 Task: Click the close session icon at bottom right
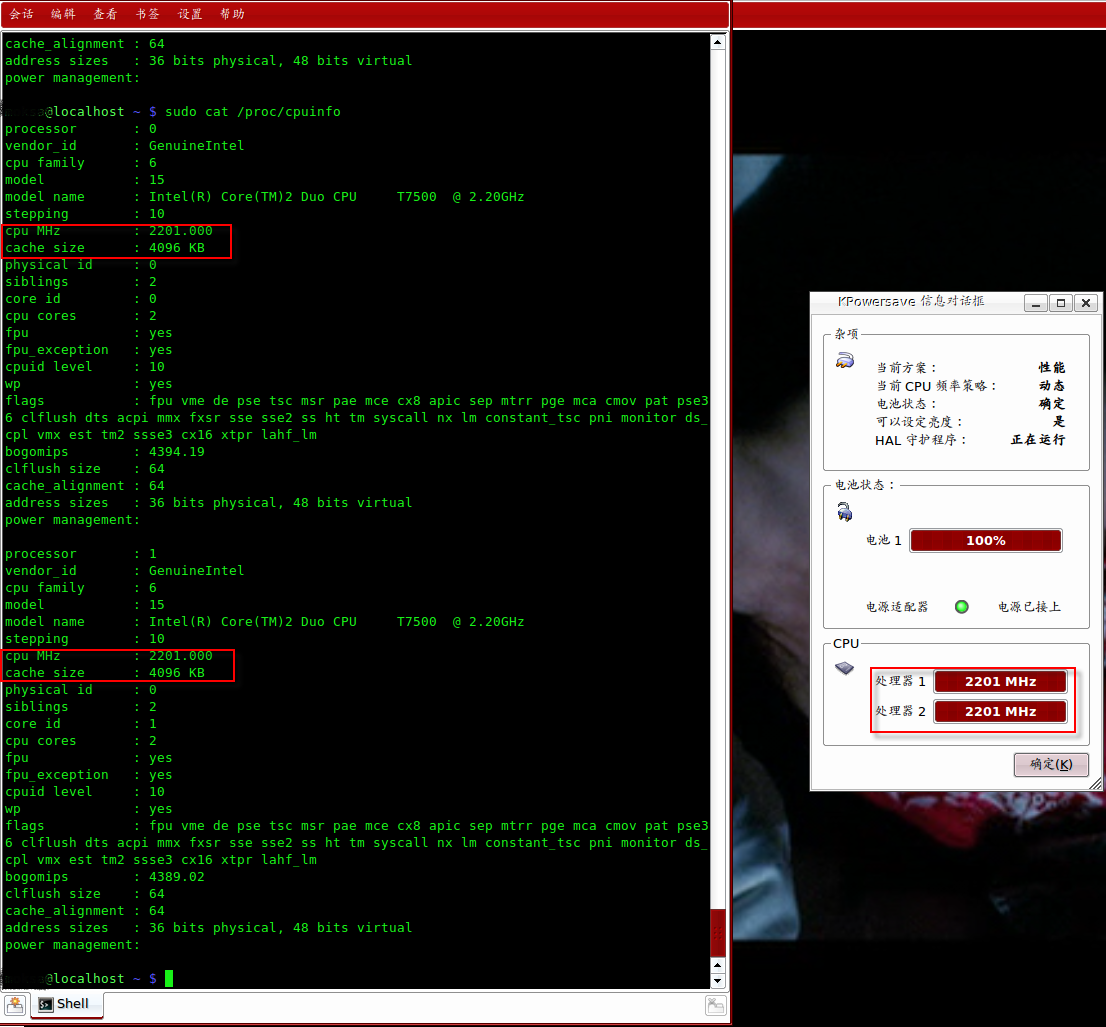click(x=715, y=1005)
